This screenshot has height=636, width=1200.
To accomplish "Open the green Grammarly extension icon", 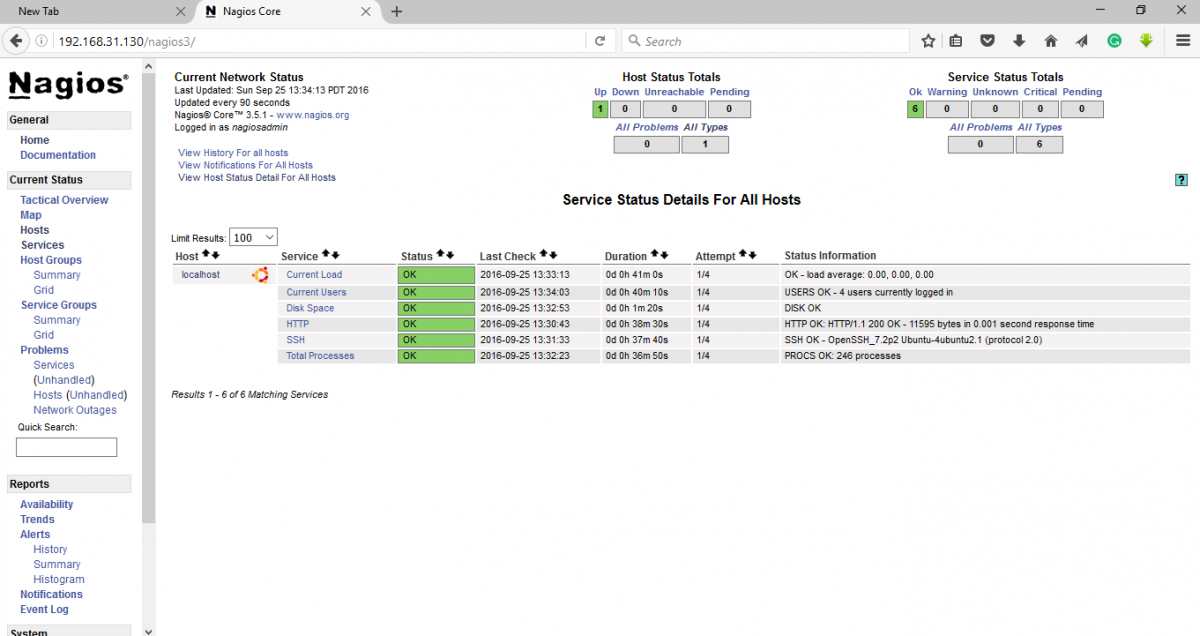I will click(x=1114, y=41).
